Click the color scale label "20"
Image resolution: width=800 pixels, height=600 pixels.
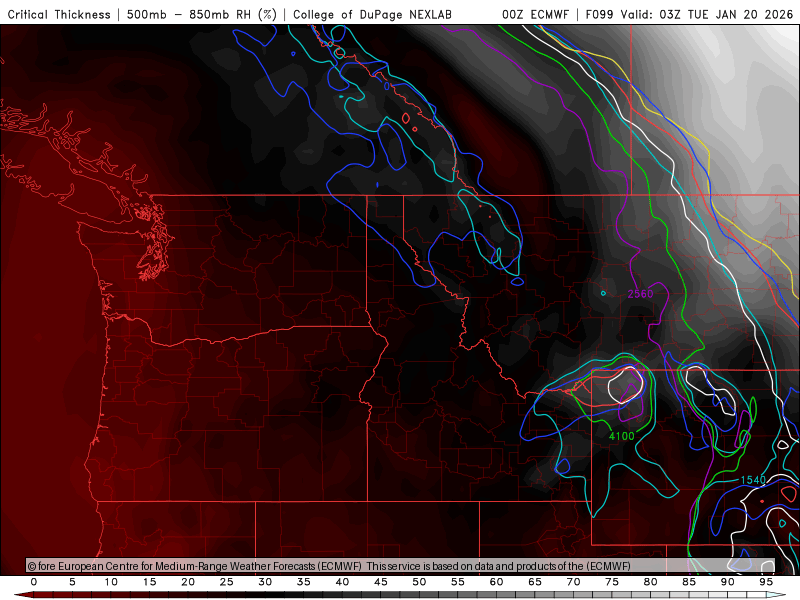[188, 582]
